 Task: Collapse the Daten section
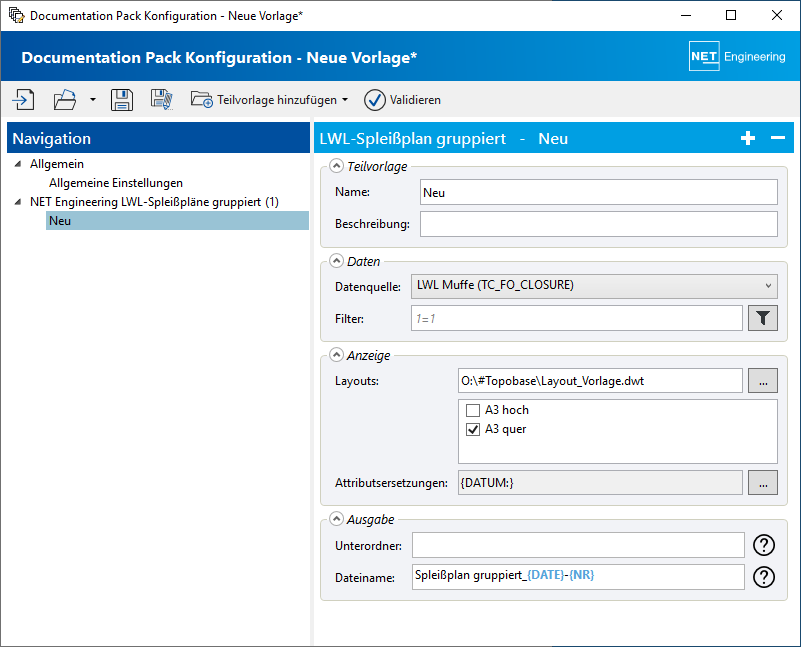336,260
